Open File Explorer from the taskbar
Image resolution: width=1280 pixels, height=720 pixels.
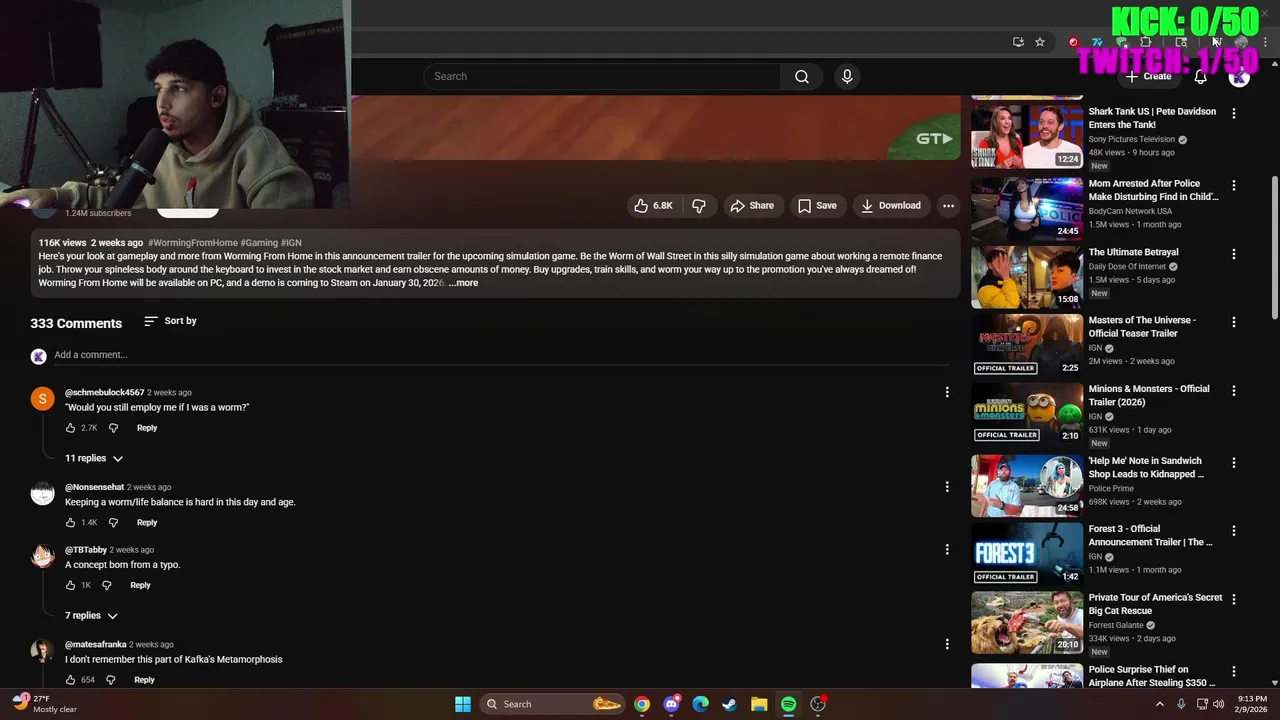[x=759, y=704]
